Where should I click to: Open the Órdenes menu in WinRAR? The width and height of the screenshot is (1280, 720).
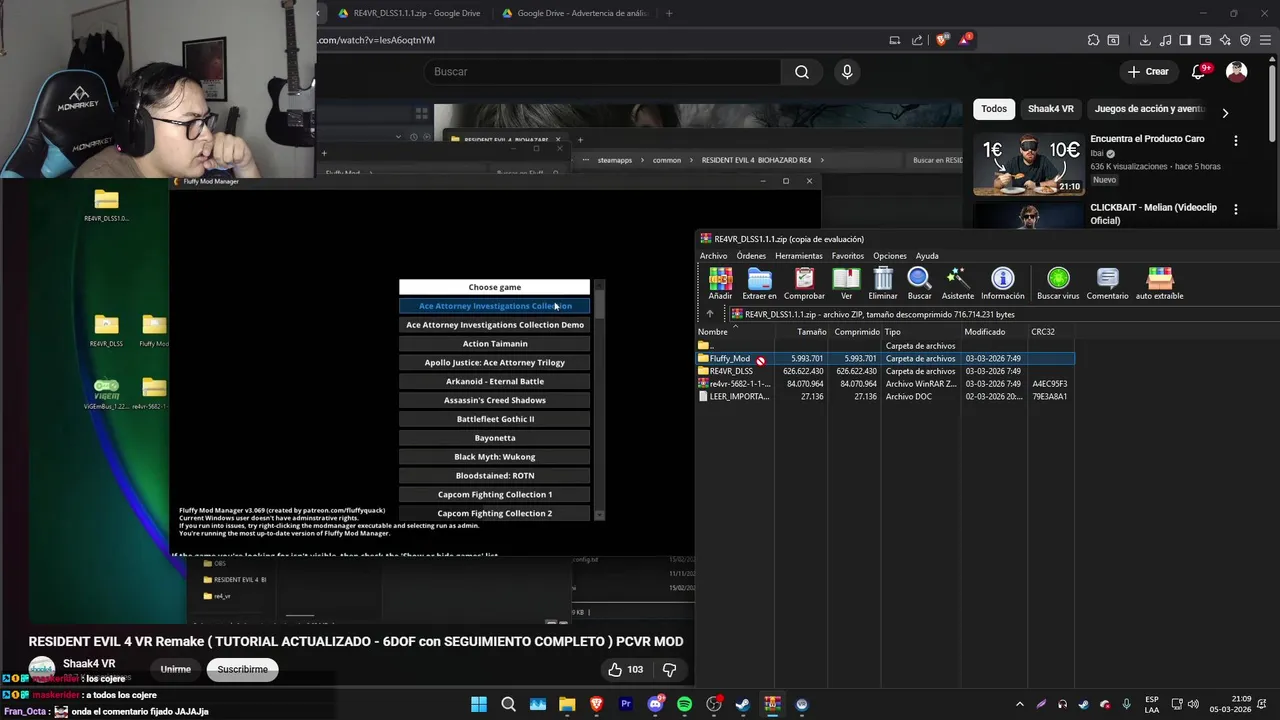751,256
